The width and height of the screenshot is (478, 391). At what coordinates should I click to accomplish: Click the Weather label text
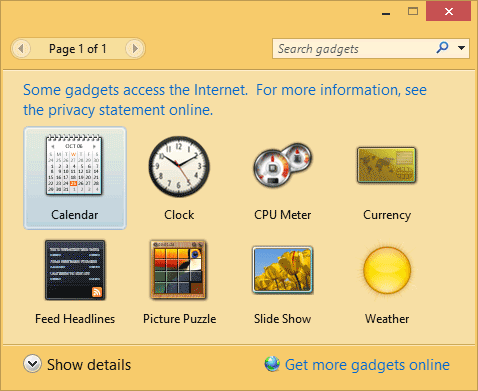click(x=387, y=319)
